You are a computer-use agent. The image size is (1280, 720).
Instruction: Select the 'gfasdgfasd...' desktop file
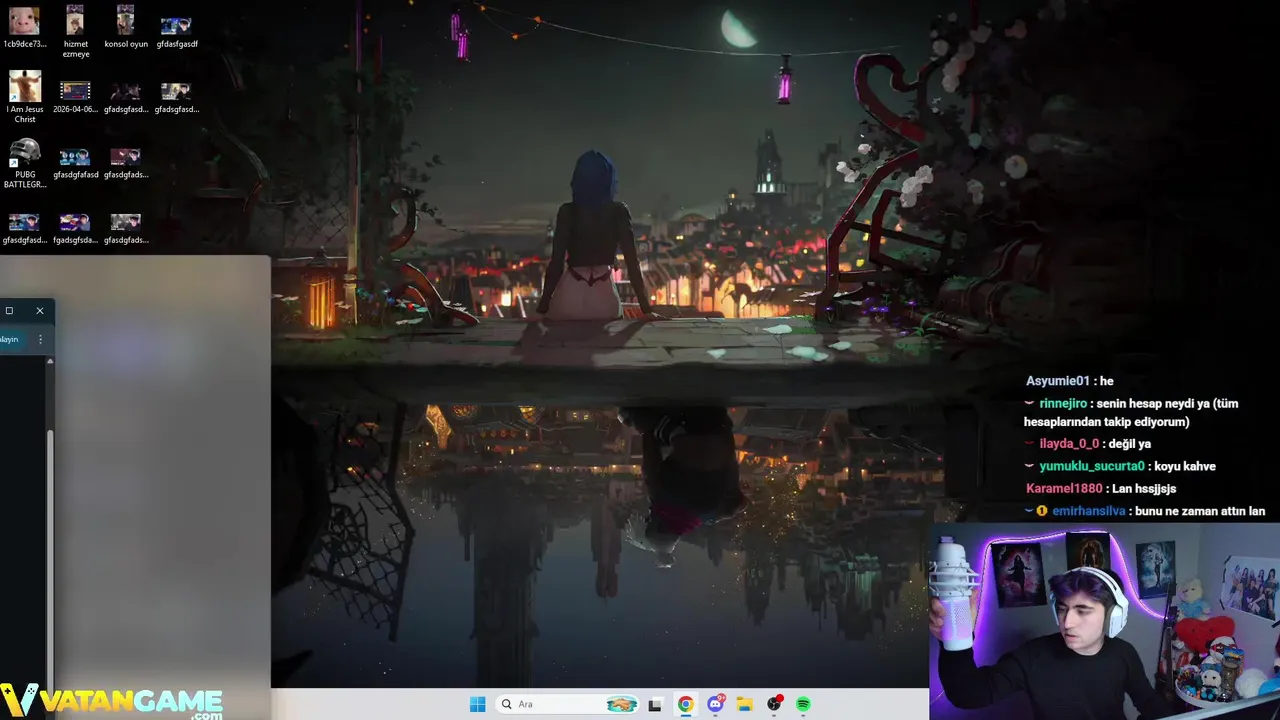(24, 228)
